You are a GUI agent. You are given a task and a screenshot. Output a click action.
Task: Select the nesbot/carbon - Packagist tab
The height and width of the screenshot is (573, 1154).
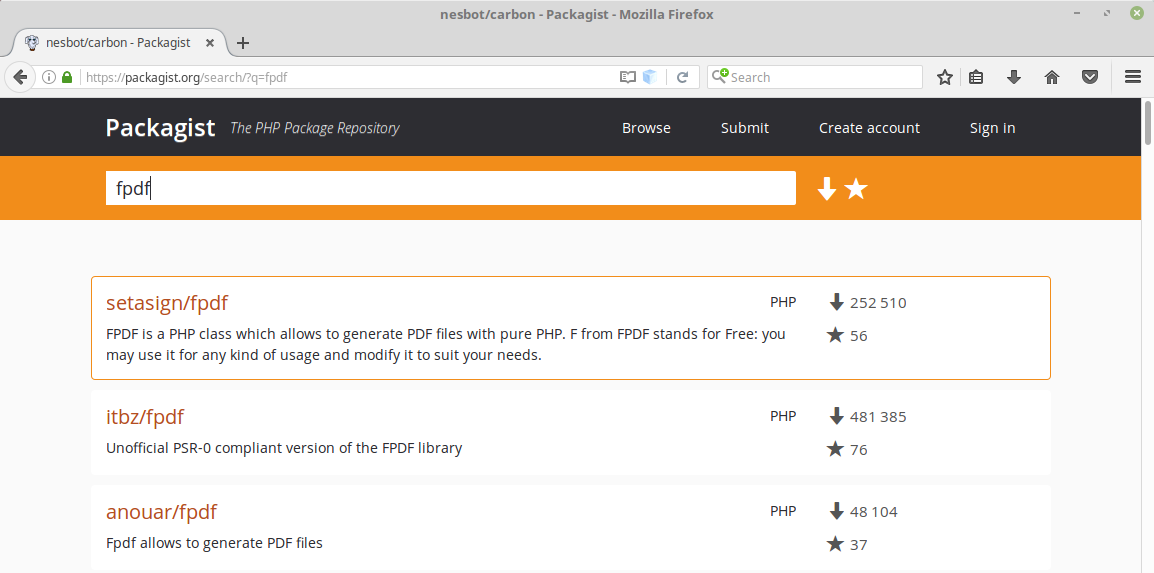pos(118,43)
